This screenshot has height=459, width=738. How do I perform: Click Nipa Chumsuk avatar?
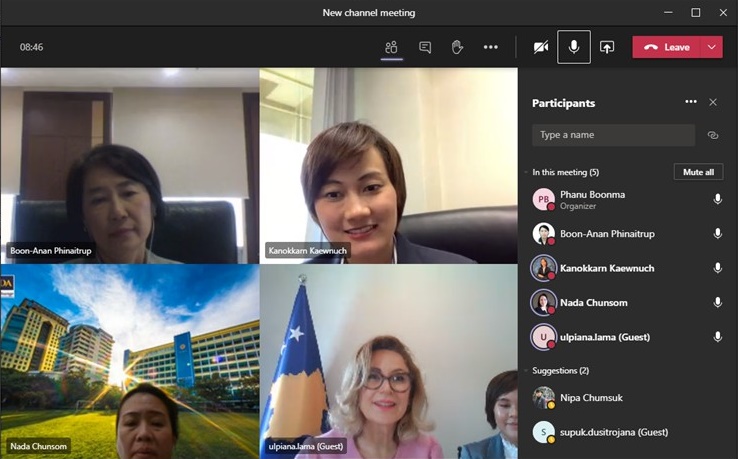coord(544,398)
